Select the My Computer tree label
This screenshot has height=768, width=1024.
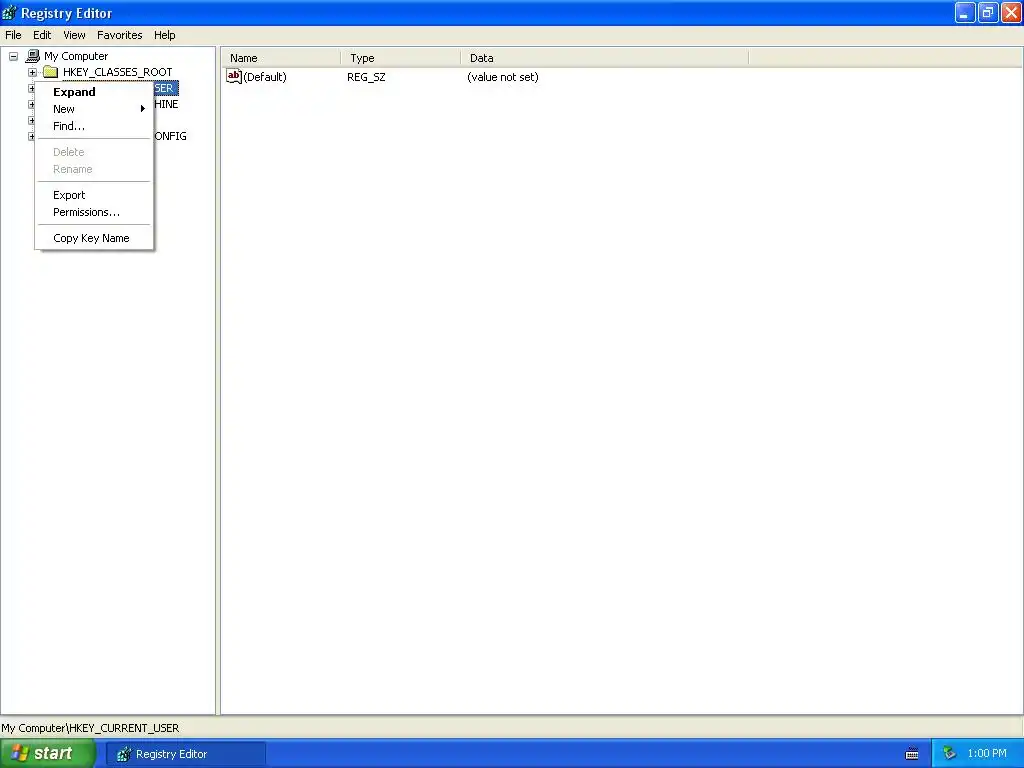coord(76,56)
